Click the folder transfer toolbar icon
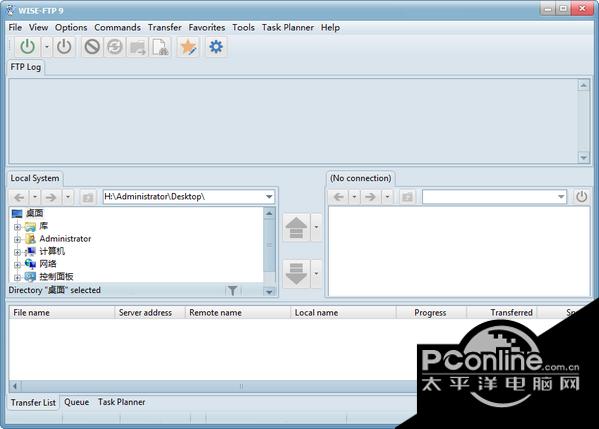Screen dimensions: 599x429 [138, 47]
